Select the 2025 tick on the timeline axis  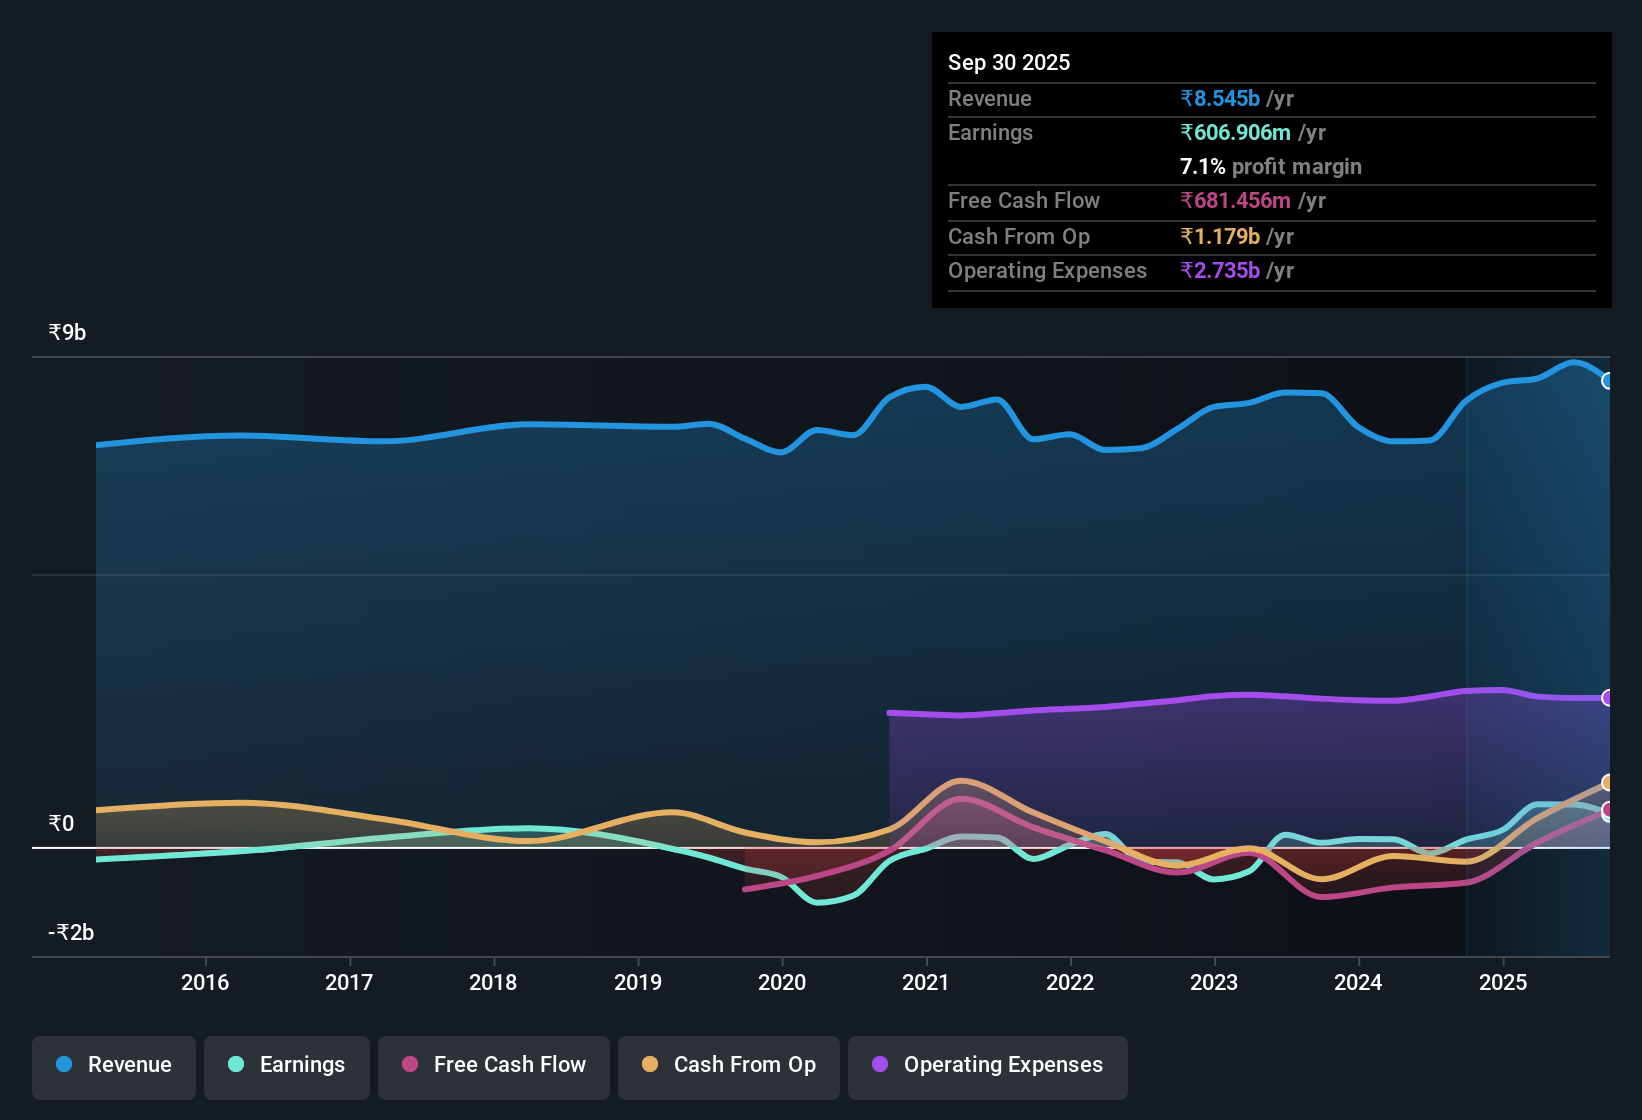tap(1503, 983)
